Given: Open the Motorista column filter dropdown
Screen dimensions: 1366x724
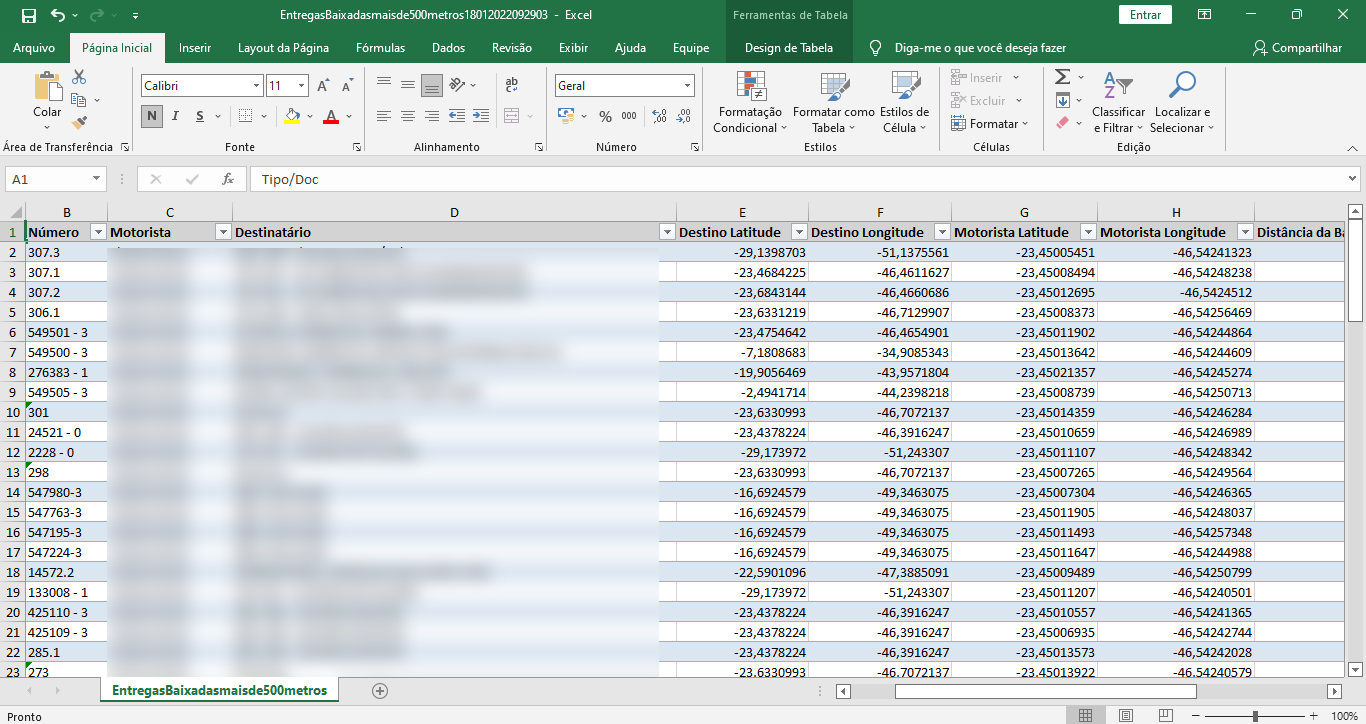Looking at the screenshot, I should (223, 232).
